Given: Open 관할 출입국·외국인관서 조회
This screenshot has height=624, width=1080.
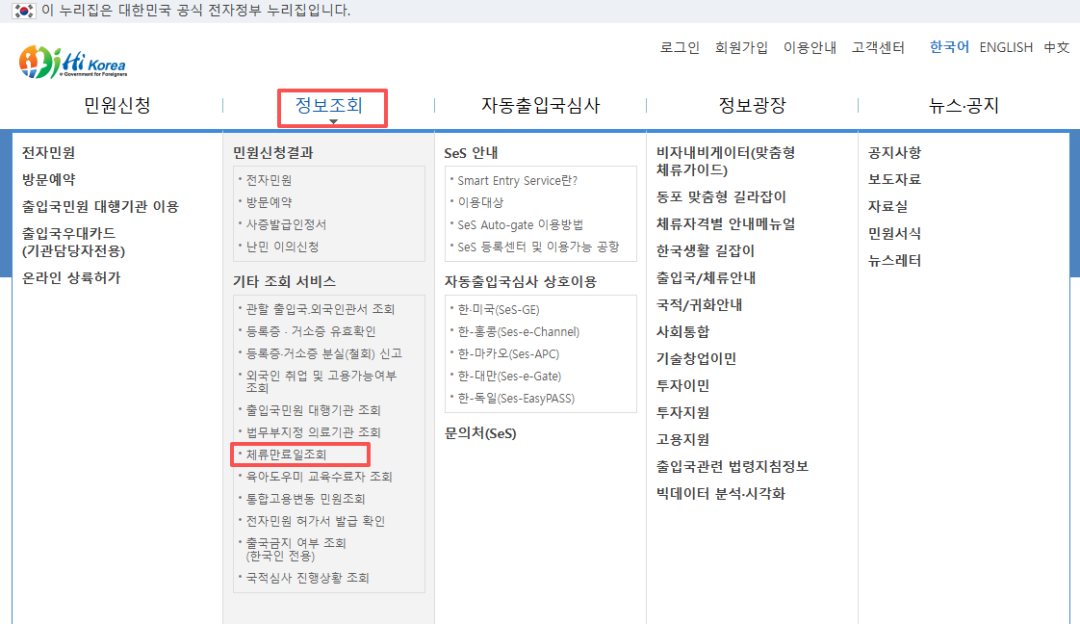Looking at the screenshot, I should click(x=320, y=309).
